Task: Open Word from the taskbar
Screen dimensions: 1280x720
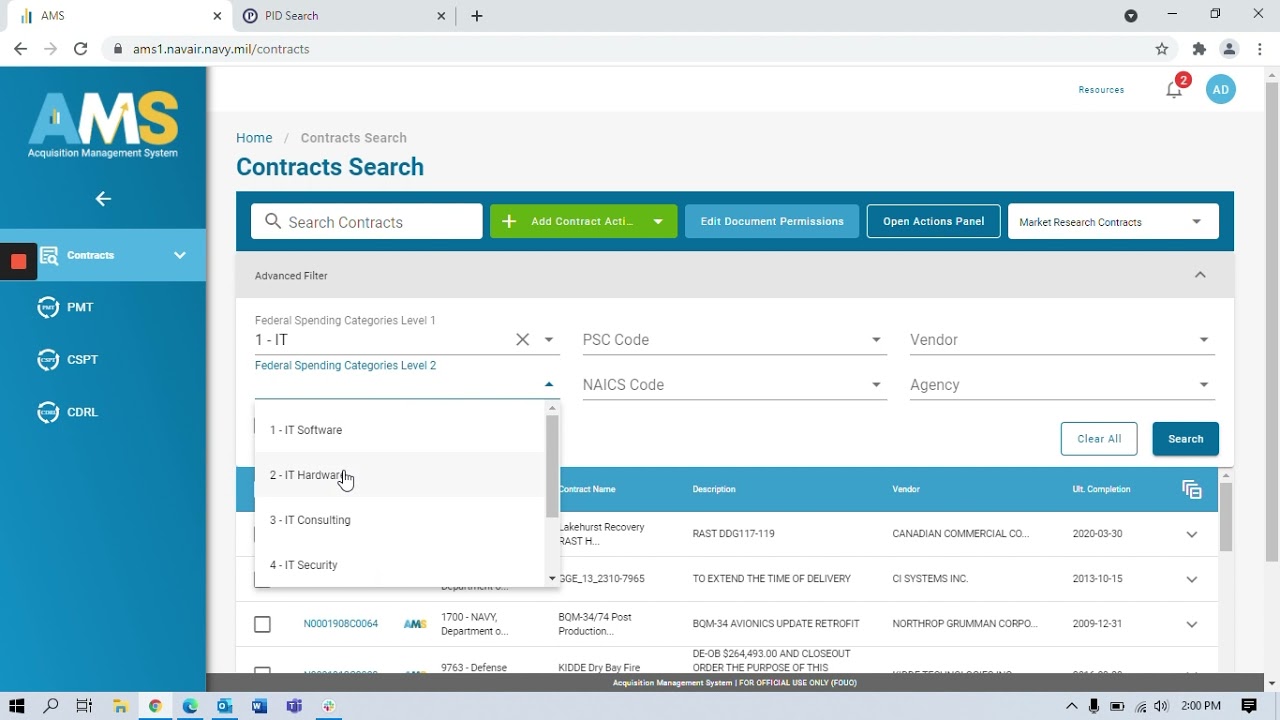Action: [x=259, y=706]
